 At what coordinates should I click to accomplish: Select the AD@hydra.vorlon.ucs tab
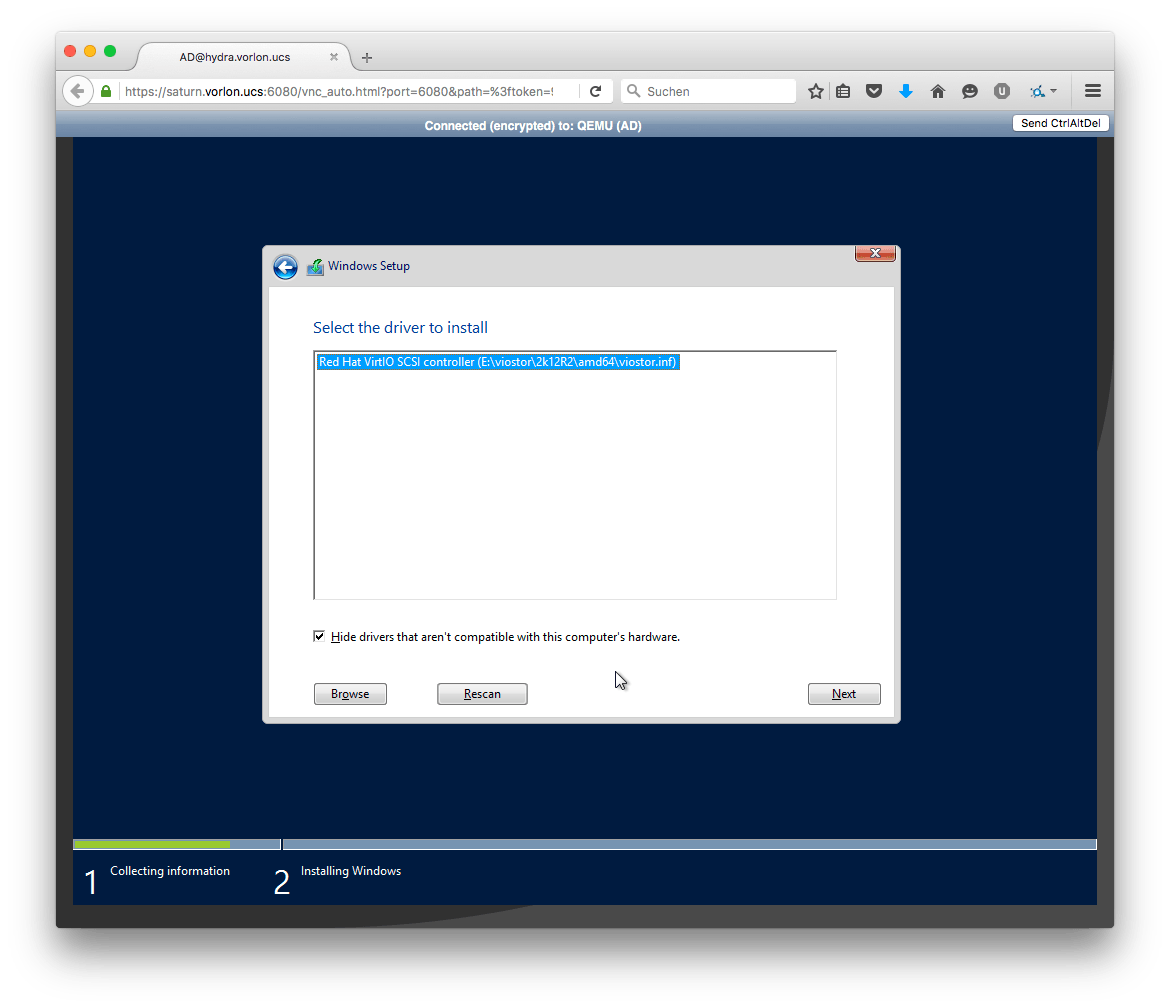[x=235, y=57]
